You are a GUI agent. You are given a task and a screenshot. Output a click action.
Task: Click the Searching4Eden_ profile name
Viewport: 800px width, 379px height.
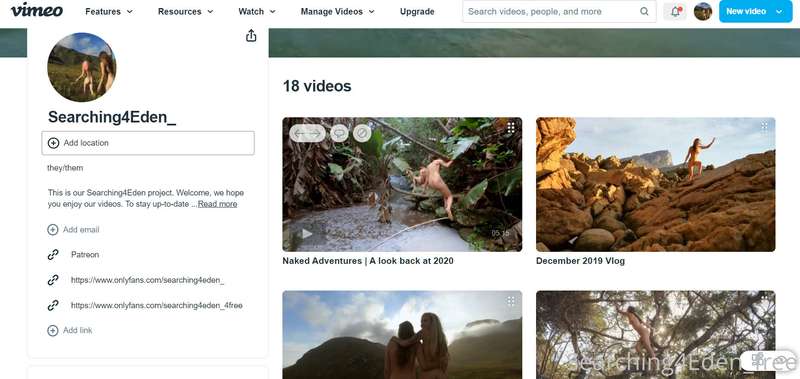click(112, 117)
